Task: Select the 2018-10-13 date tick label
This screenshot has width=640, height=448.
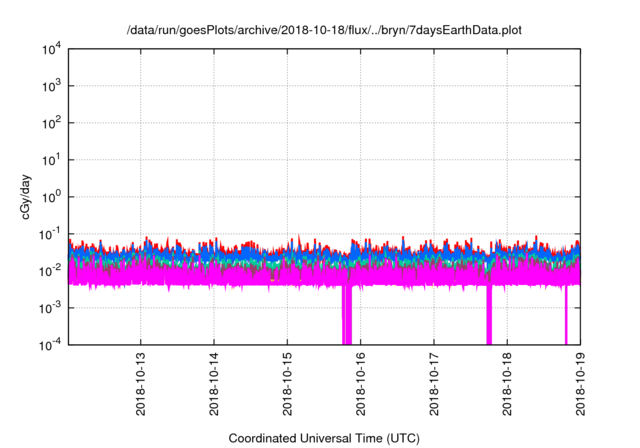Action: point(140,384)
